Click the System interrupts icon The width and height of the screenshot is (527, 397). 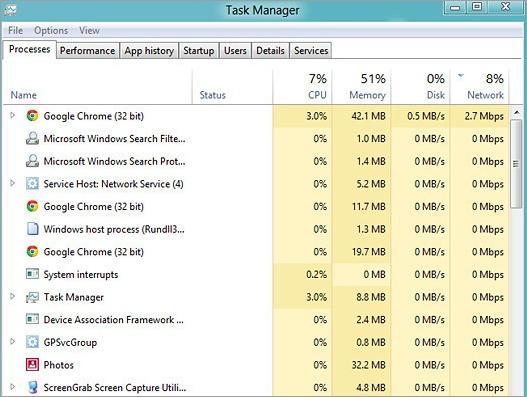[32, 274]
